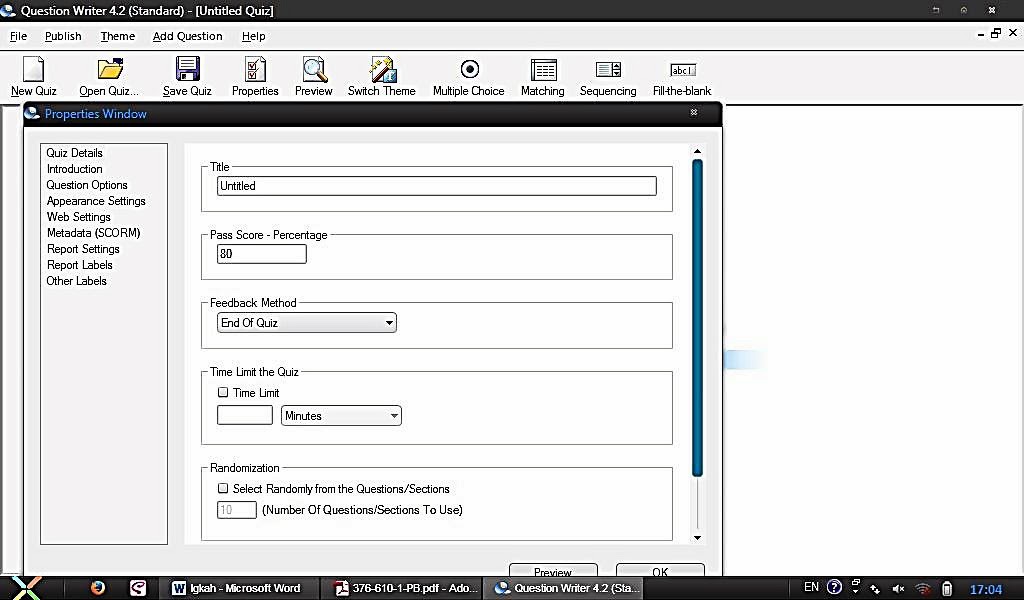Click the volume icon in system tray

pyautogui.click(x=899, y=588)
